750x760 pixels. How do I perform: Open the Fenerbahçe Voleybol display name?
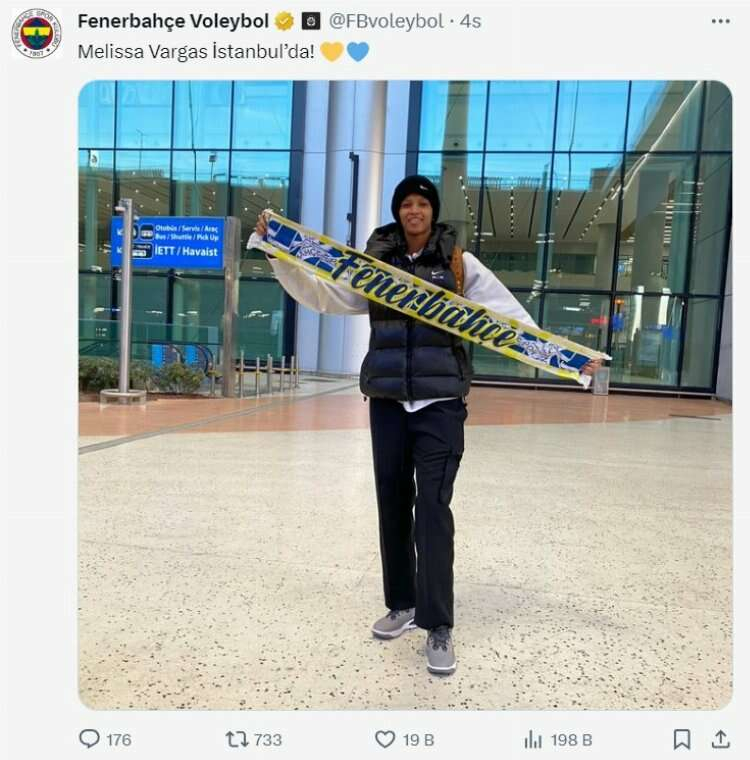coord(173,21)
